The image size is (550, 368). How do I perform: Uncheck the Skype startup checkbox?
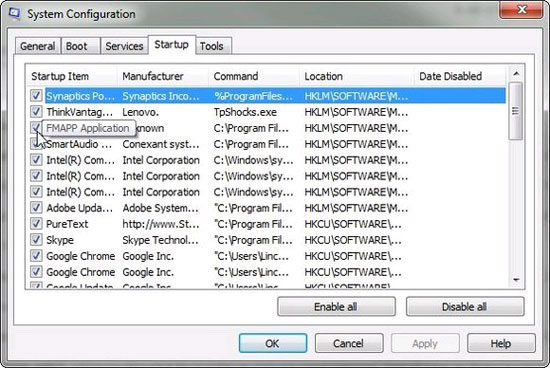coord(36,240)
